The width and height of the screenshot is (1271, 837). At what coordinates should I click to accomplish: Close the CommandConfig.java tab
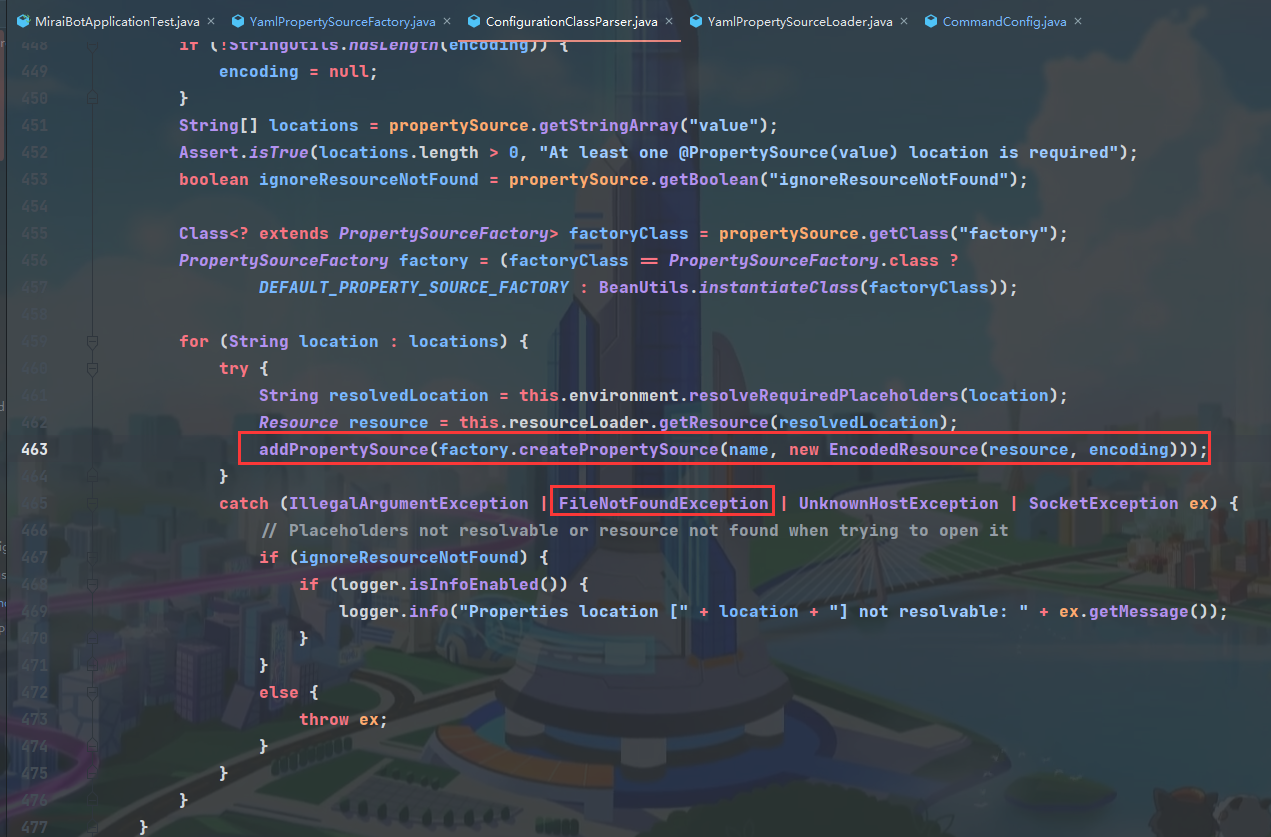1078,21
